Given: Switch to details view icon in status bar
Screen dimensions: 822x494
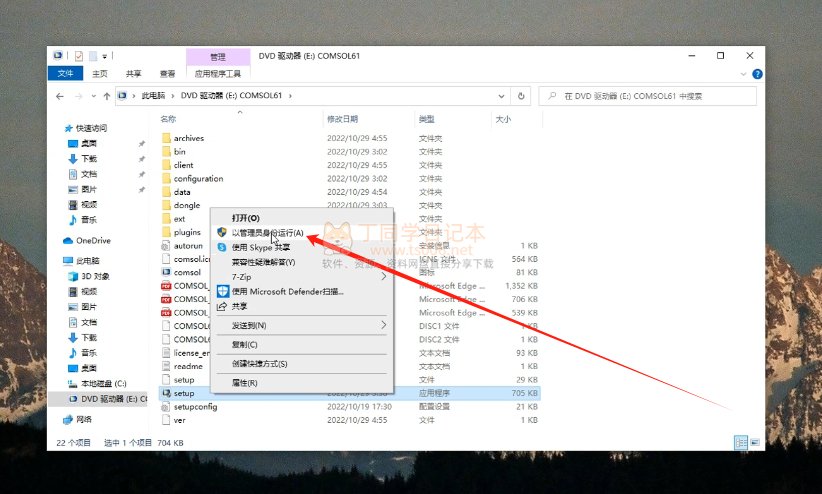Looking at the screenshot, I should pos(741,443).
